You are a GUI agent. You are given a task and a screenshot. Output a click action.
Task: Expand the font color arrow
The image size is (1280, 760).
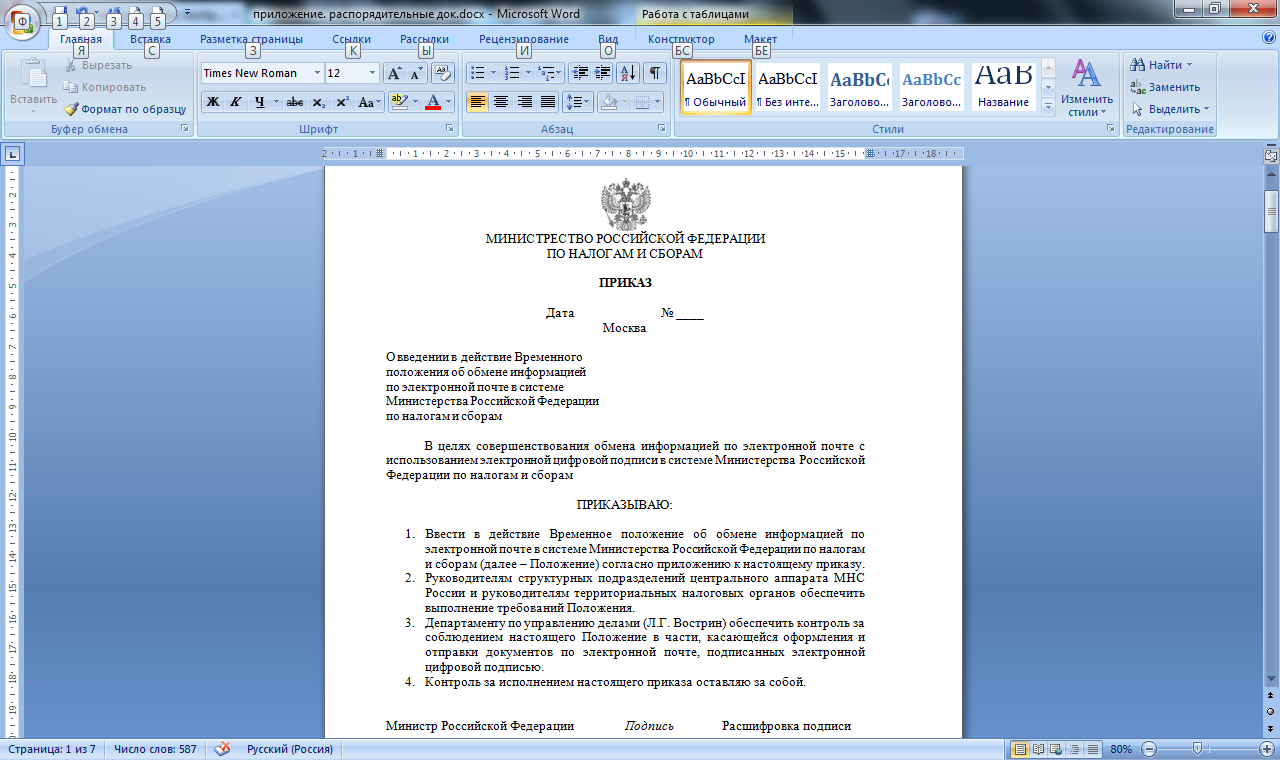449,102
